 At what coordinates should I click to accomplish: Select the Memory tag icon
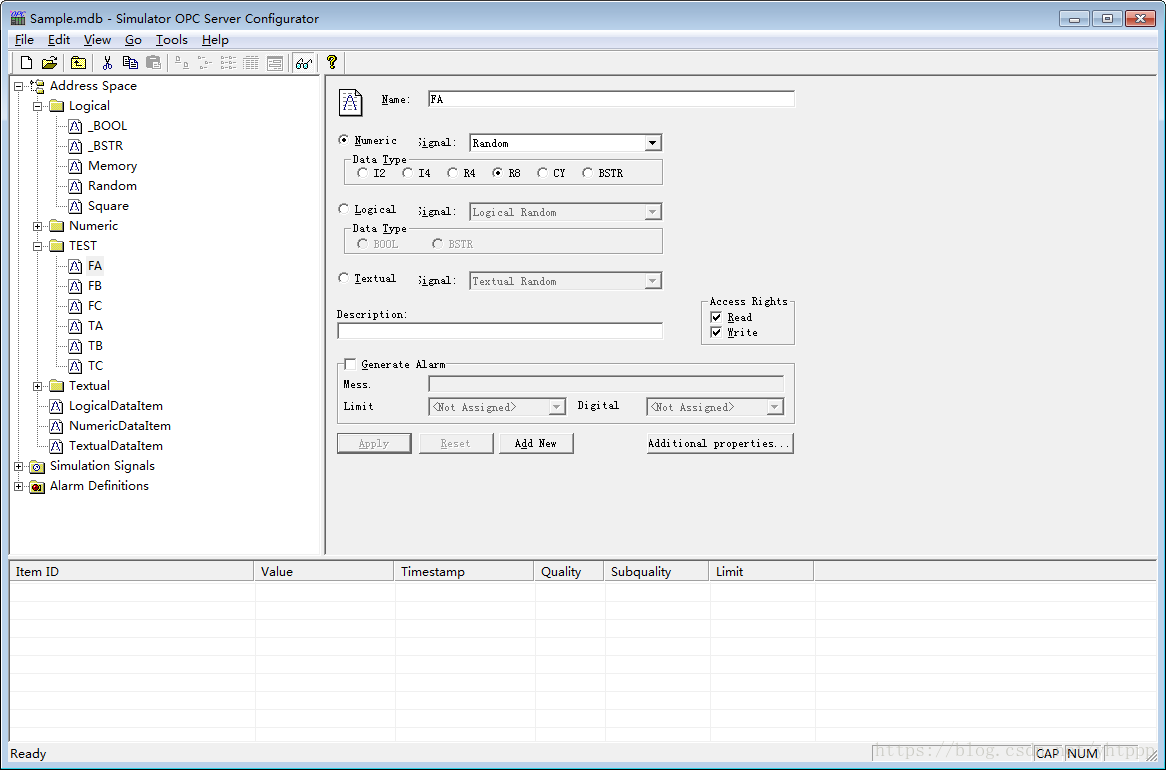pos(75,167)
